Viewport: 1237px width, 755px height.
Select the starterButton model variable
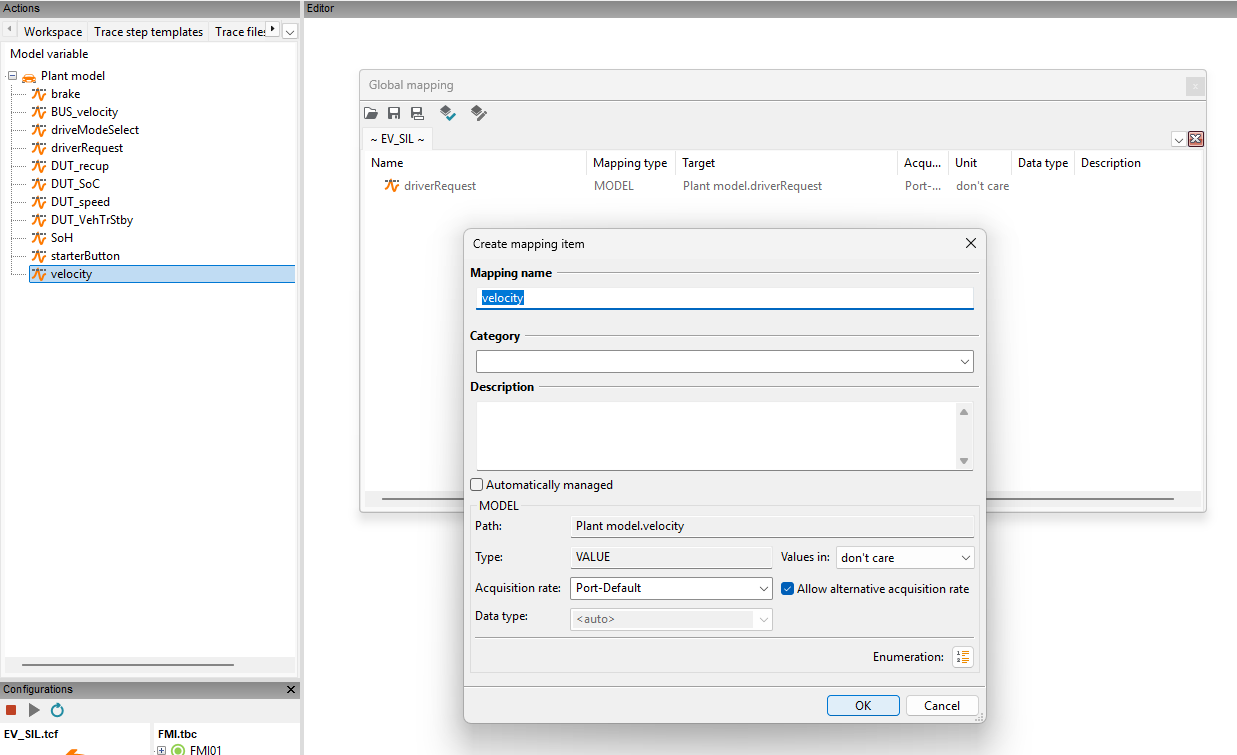85,256
